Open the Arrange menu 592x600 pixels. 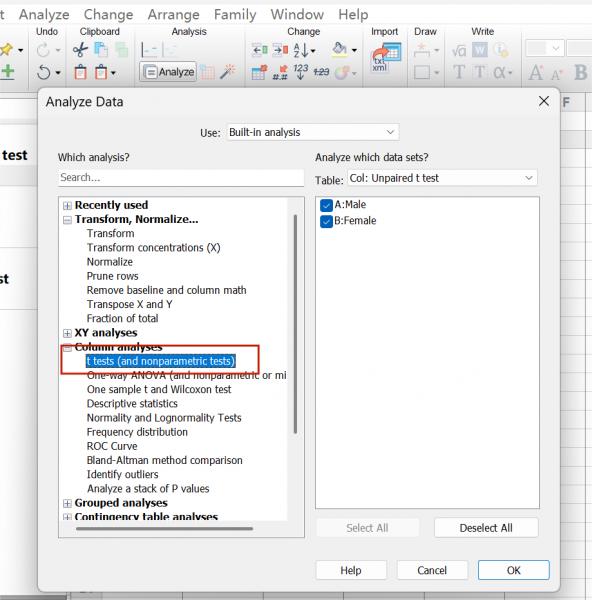click(x=173, y=15)
